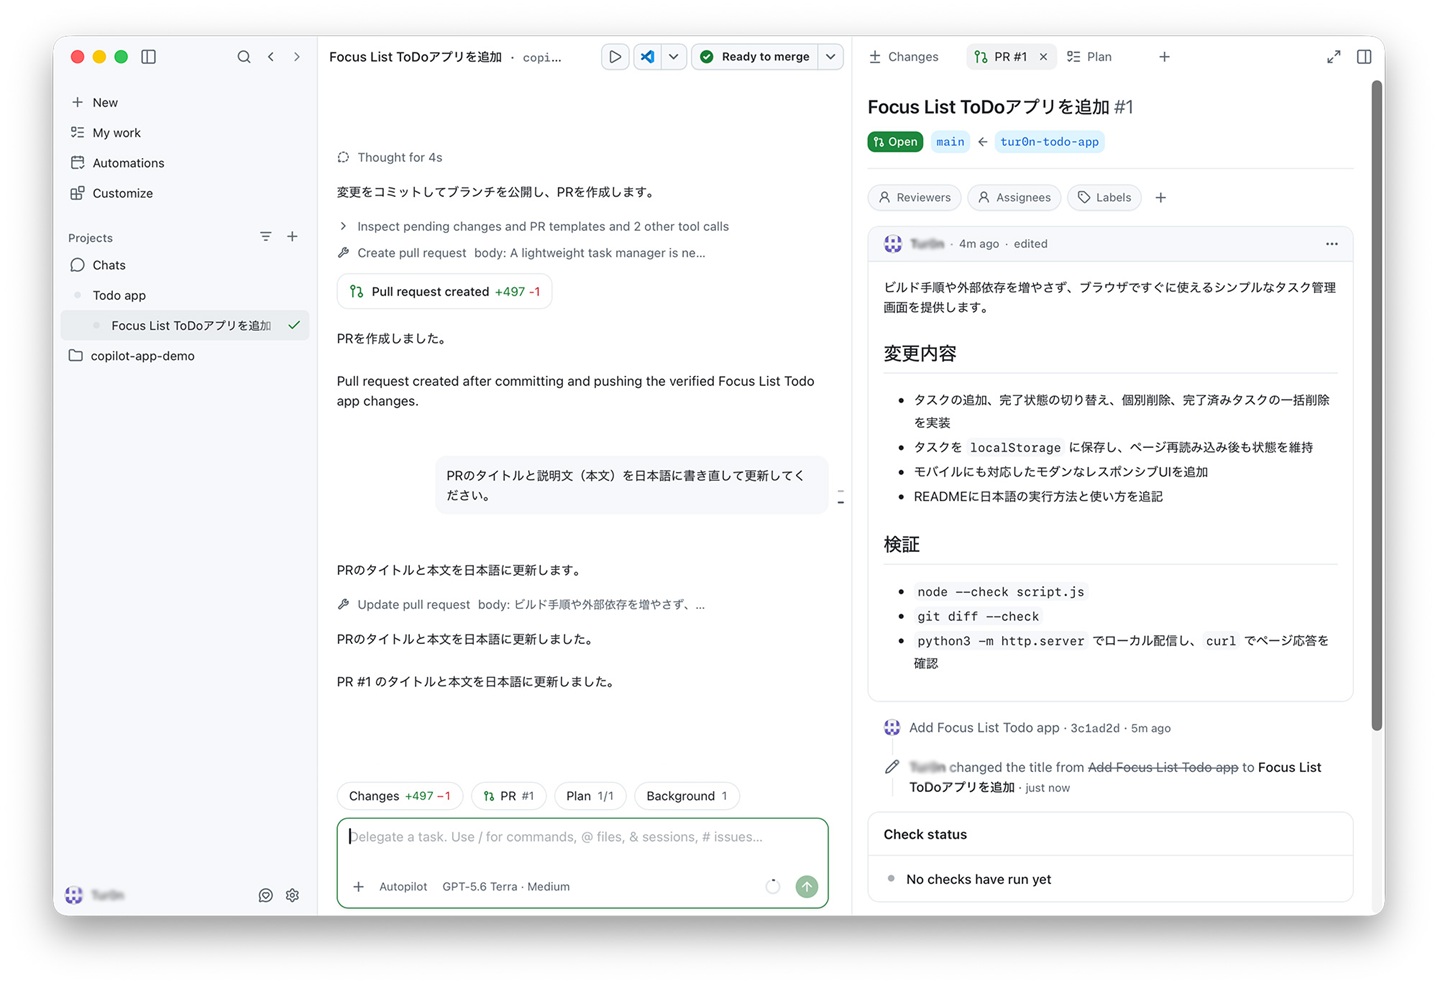Switch to the Changes tab

coord(904,57)
